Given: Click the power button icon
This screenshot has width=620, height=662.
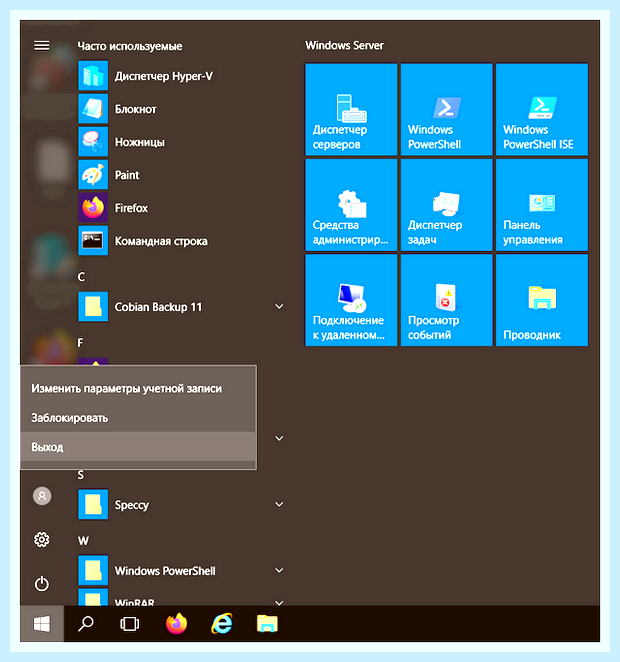Looking at the screenshot, I should pos(42,584).
